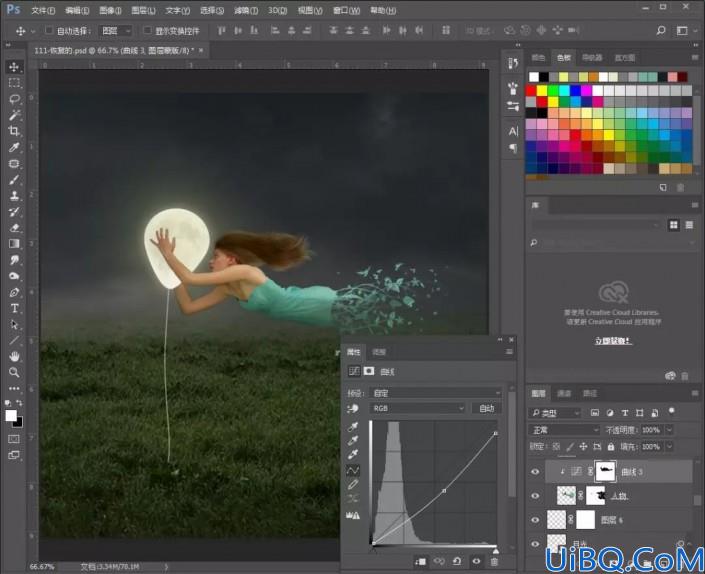The width and height of the screenshot is (705, 574).
Task: Open the RGB channel dropdown
Action: tap(417, 408)
